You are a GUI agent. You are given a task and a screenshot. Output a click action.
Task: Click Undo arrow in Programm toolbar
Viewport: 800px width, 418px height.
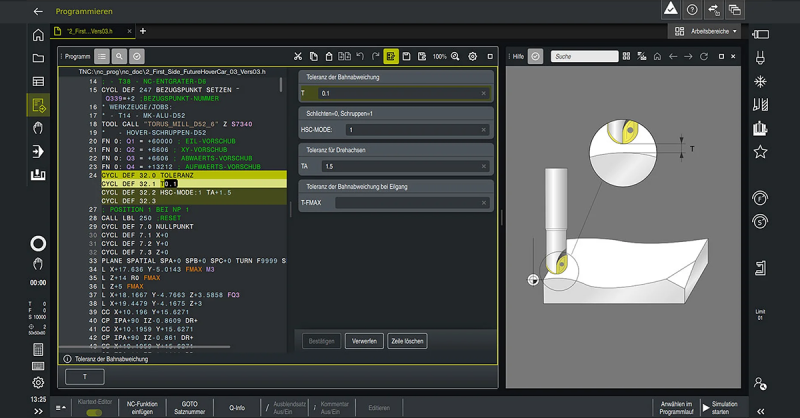click(360, 56)
